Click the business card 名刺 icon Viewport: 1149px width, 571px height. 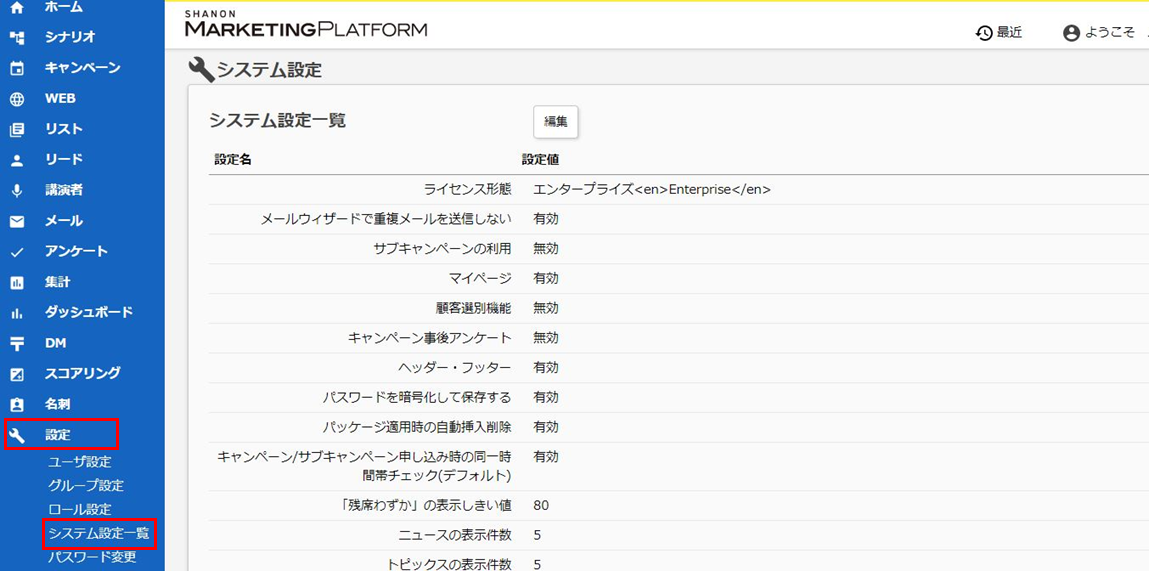[x=17, y=405]
